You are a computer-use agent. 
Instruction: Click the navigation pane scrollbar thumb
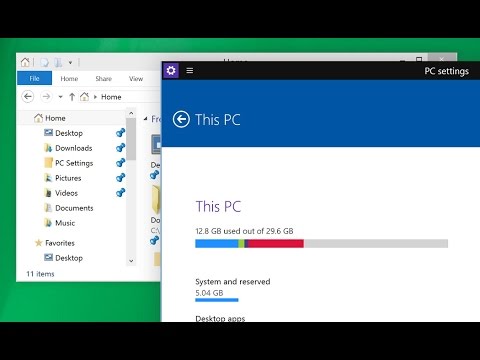pyautogui.click(x=131, y=139)
